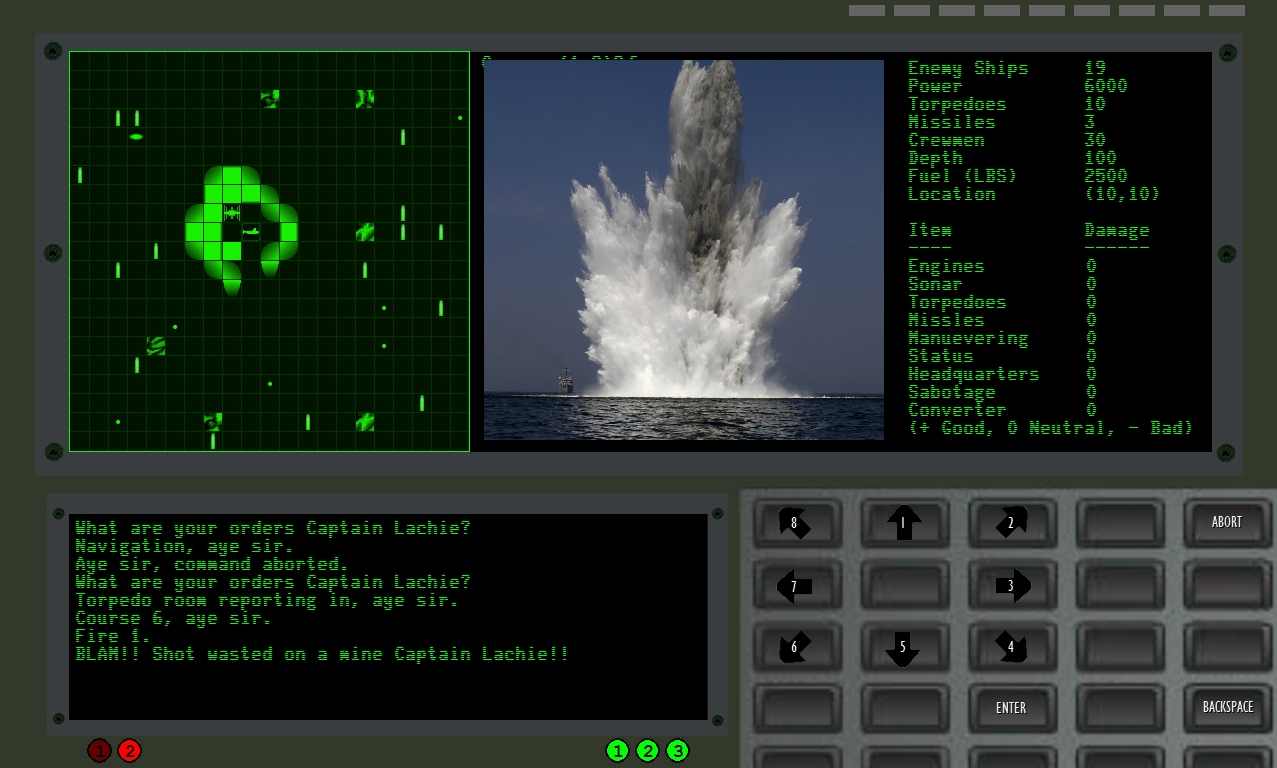Click the 'Headquarters' damage row label
Viewport: 1277px width, 768px height.
(x=974, y=374)
